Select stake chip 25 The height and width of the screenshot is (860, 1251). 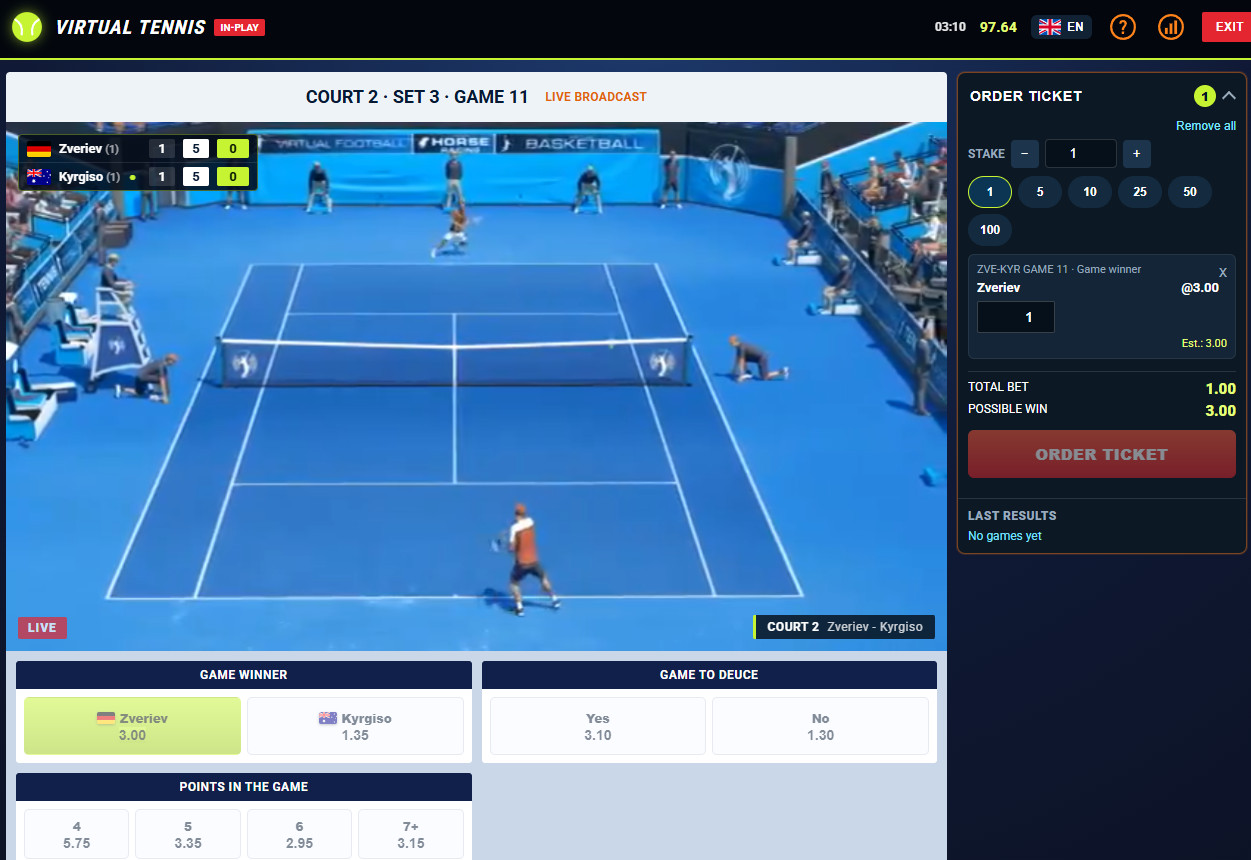(1140, 192)
